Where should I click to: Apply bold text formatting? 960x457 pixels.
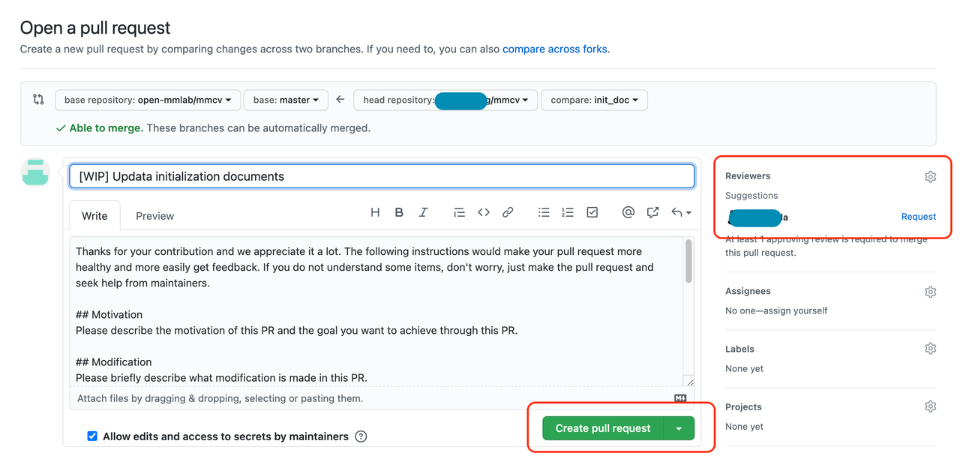pos(399,212)
